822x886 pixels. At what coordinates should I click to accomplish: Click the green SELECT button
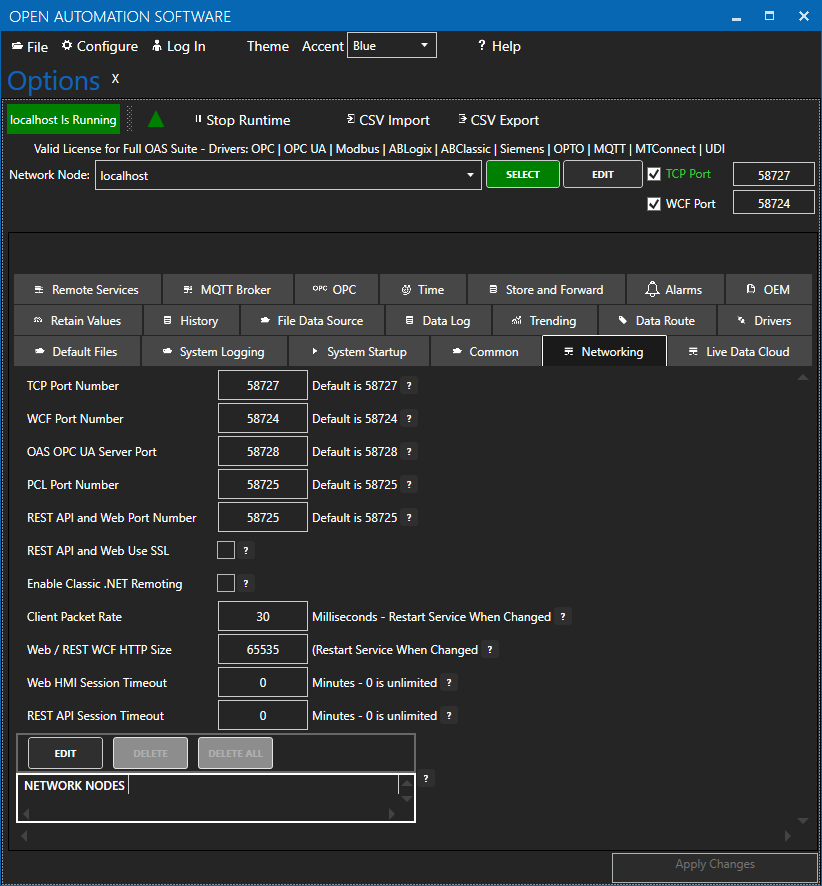tap(522, 174)
